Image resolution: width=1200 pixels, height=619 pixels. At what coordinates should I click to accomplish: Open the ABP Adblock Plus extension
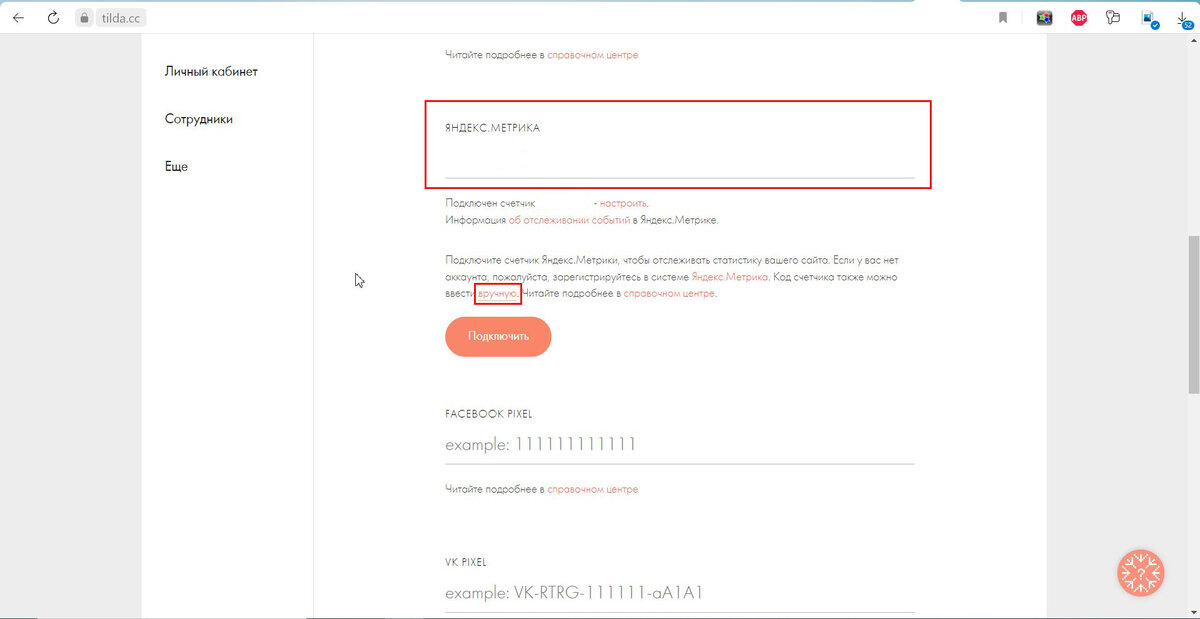click(x=1079, y=18)
